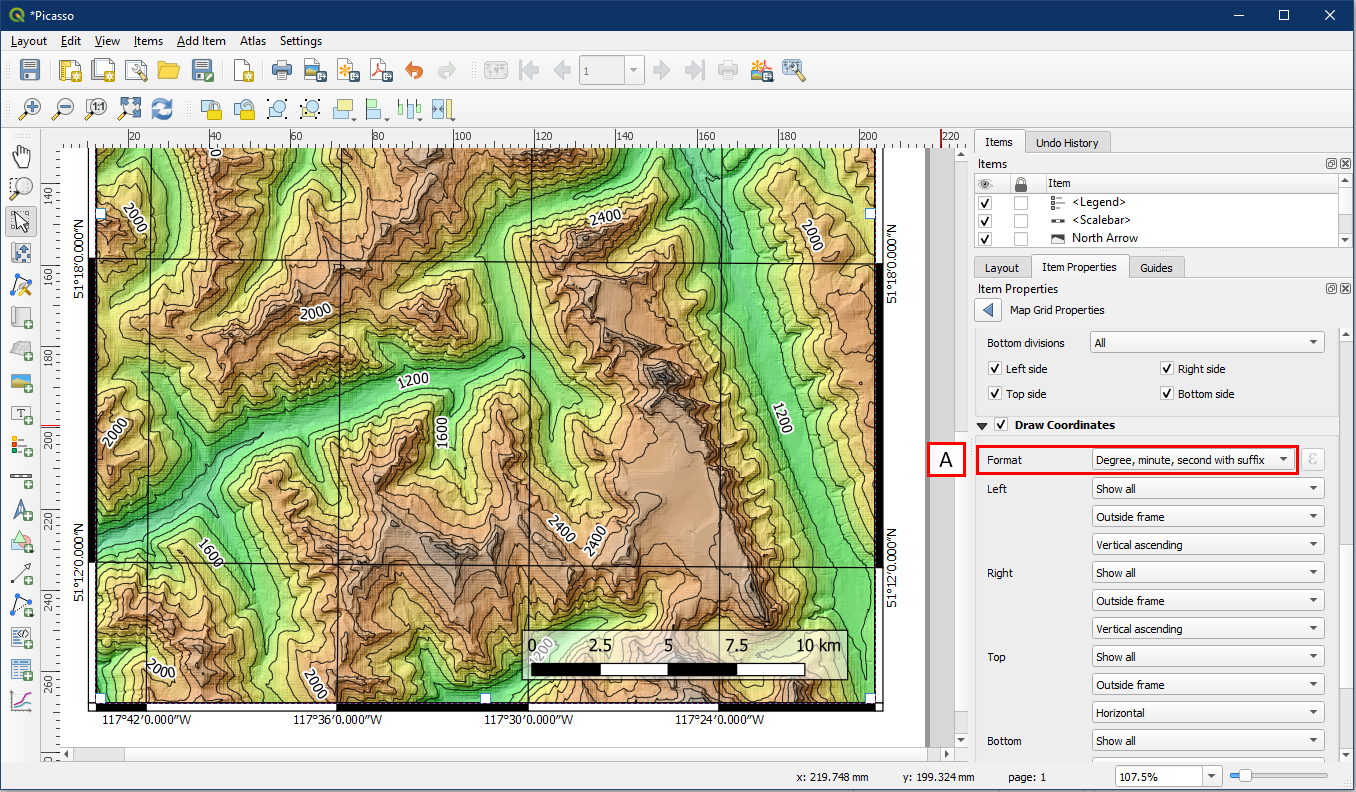Click the Zoom Full icon
This screenshot has width=1356, height=792.
point(129,108)
